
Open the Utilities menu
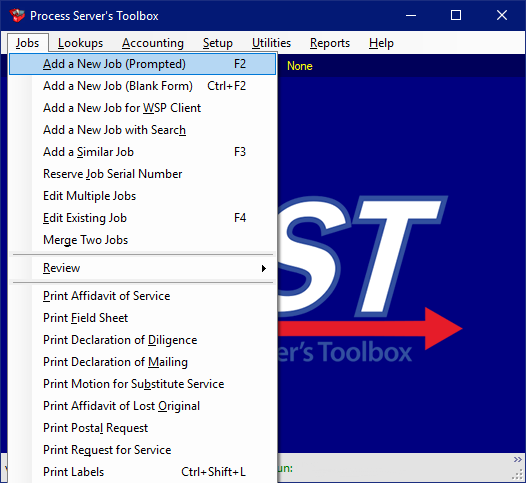coord(271,43)
